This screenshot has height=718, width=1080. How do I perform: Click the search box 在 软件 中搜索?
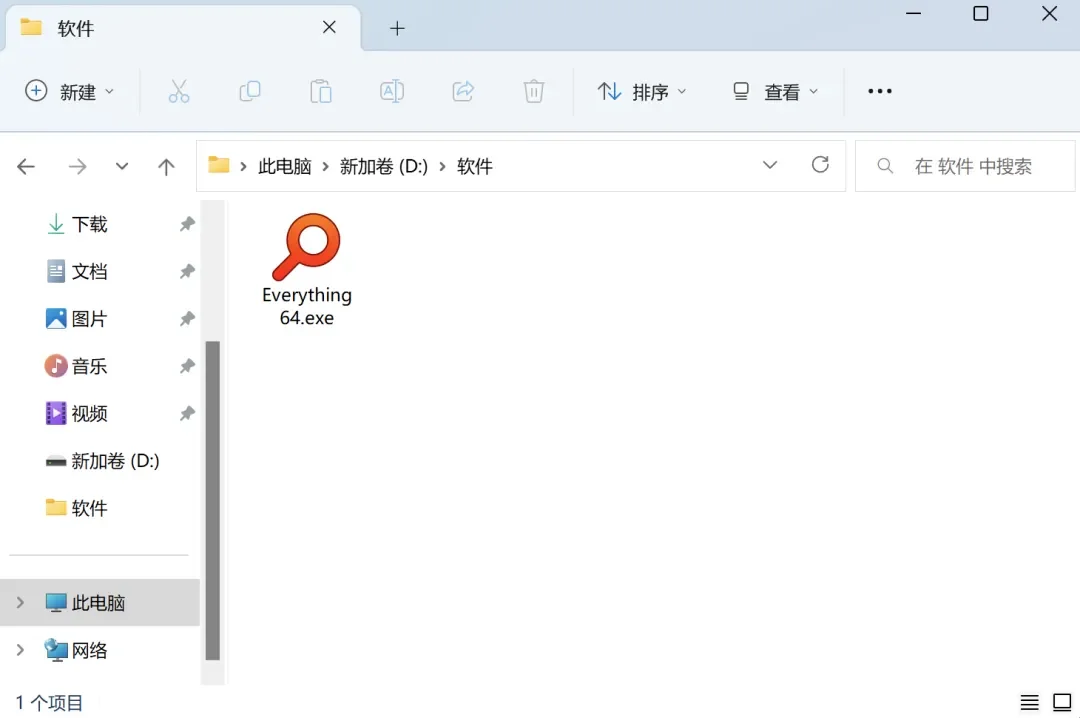pos(965,166)
